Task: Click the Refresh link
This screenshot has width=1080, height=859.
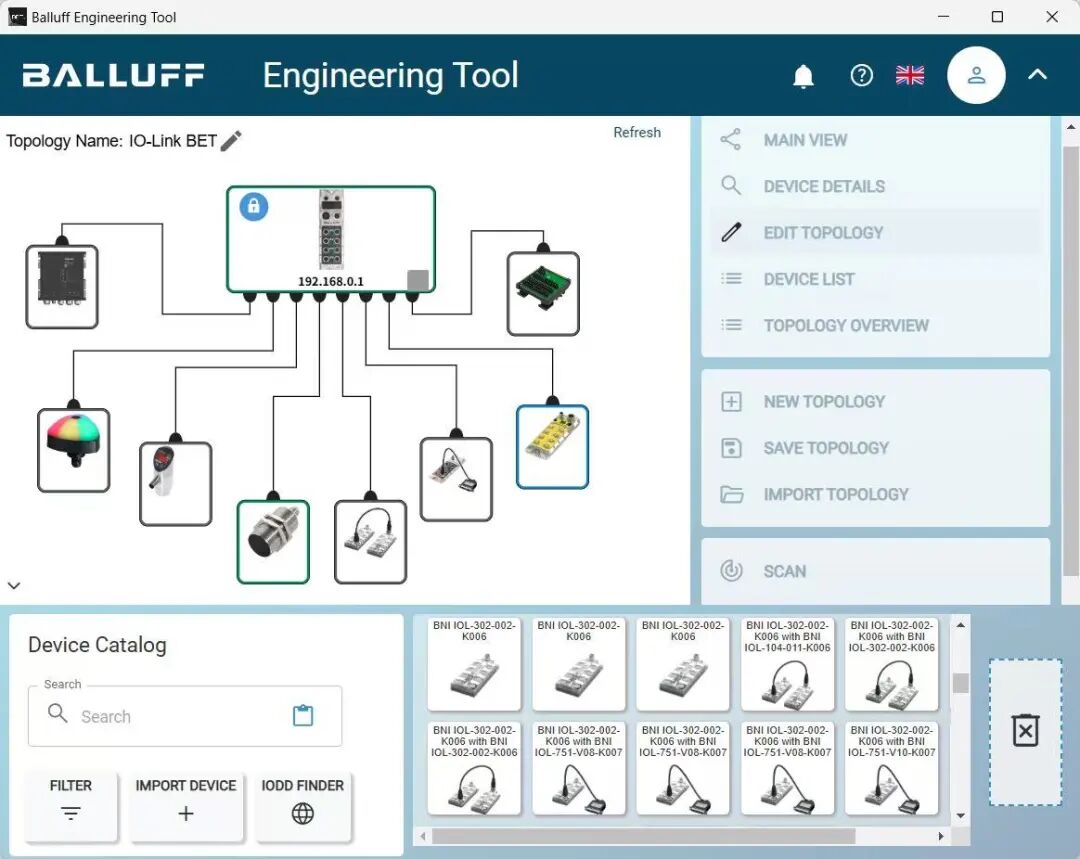Action: [x=637, y=132]
